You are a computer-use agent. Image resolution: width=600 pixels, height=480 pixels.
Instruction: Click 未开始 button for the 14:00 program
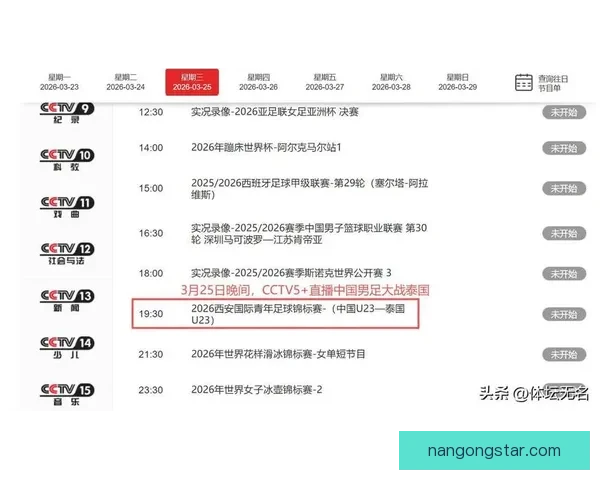564,149
